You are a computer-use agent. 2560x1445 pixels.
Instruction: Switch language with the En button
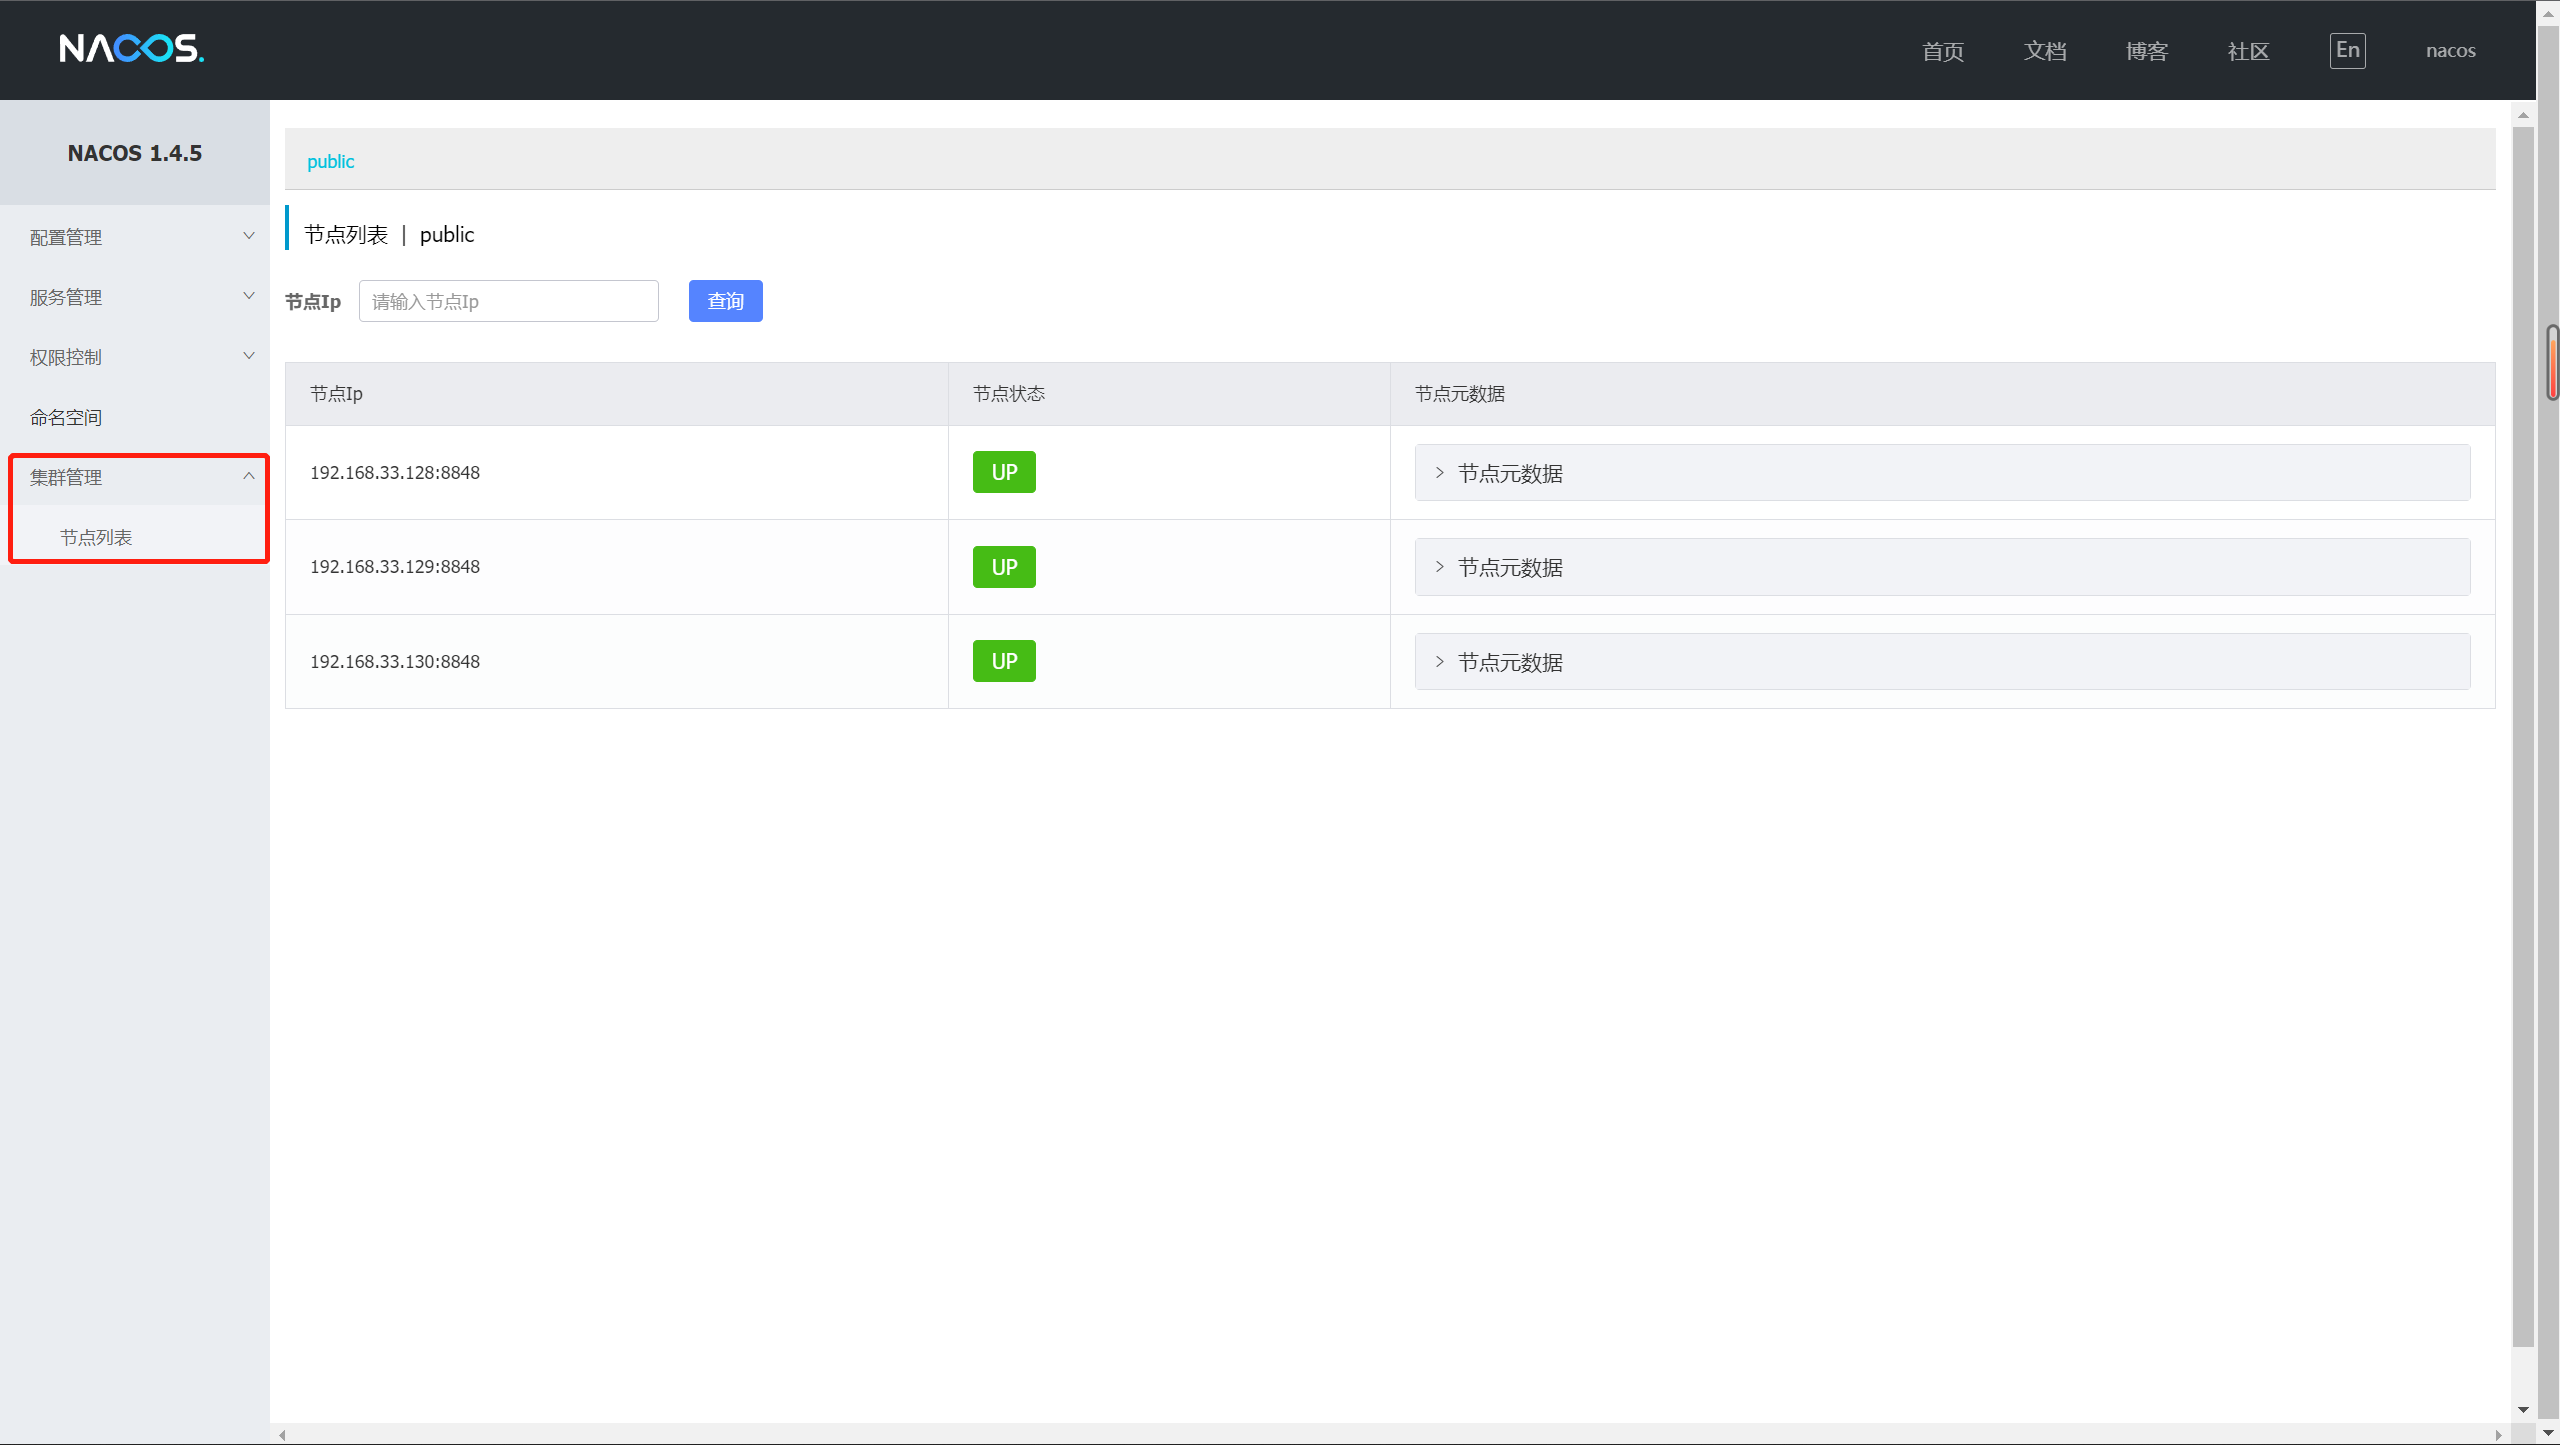(2346, 51)
